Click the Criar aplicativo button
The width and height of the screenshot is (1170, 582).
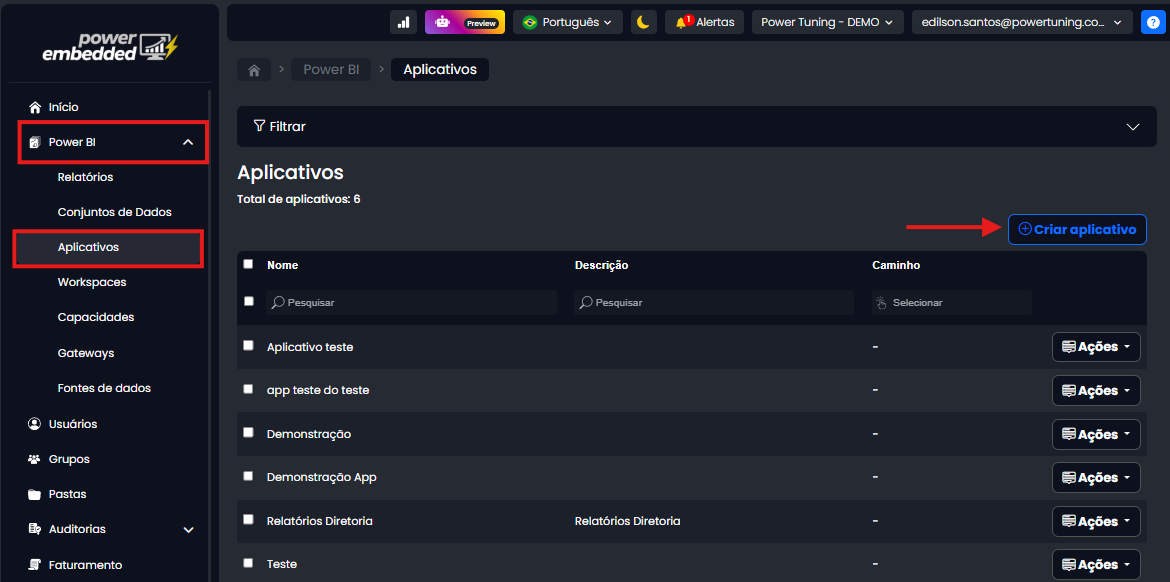coord(1077,229)
